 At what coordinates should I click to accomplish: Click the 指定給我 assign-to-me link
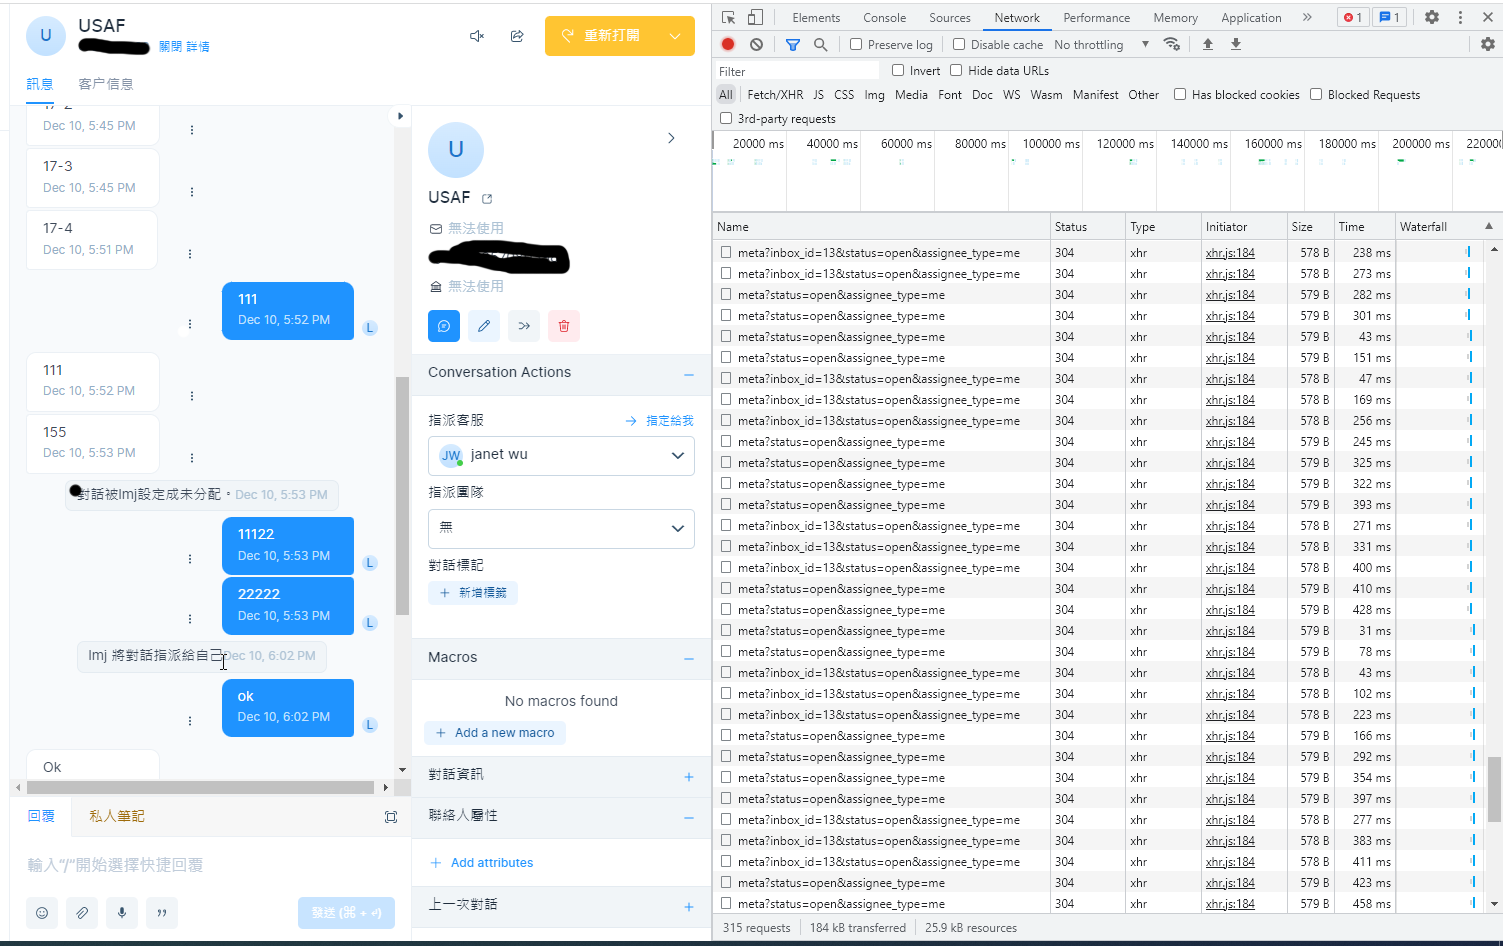(x=668, y=420)
